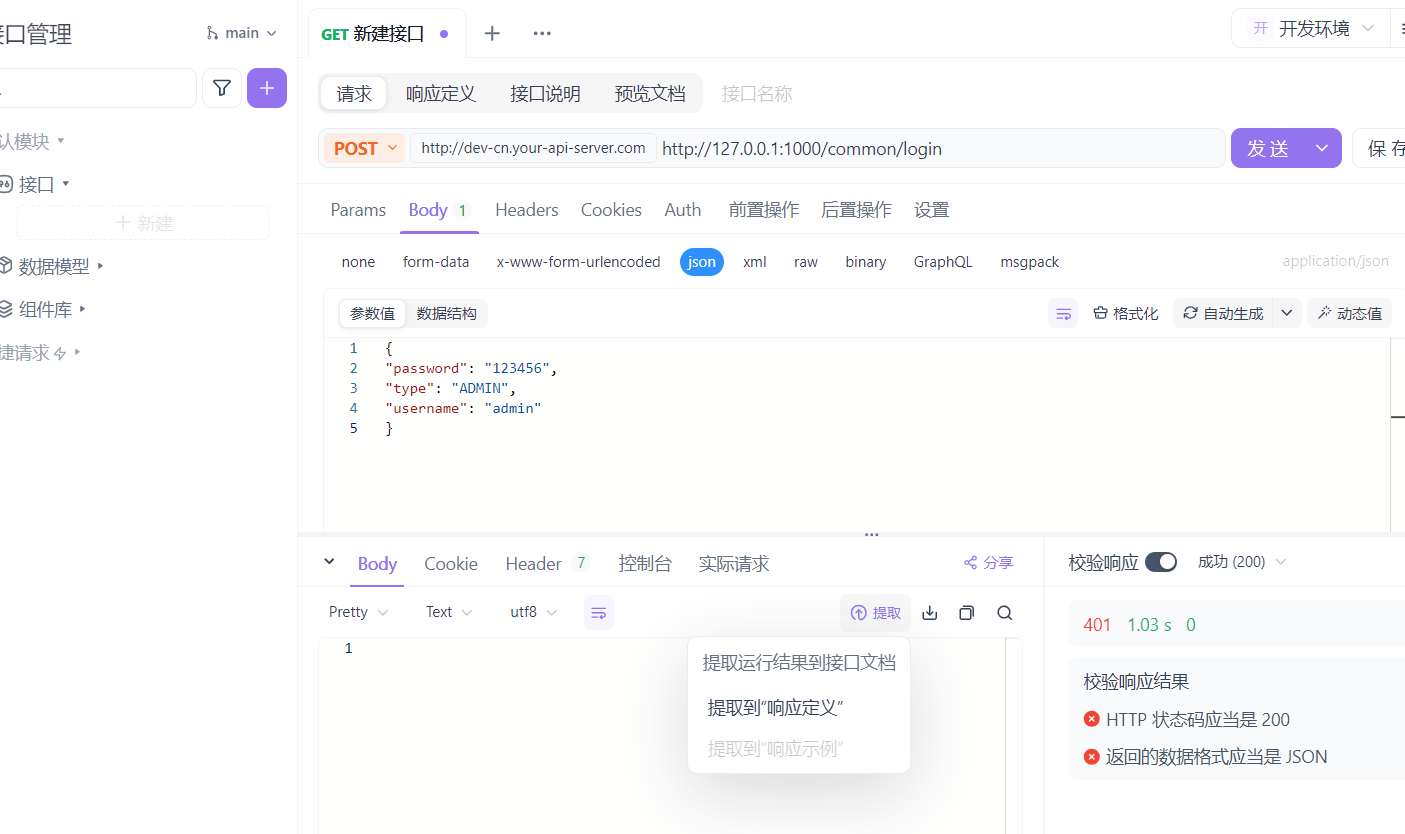Image resolution: width=1405 pixels, height=834 pixels.
Task: Open the 开发环境 environment dropdown
Action: [1312, 28]
